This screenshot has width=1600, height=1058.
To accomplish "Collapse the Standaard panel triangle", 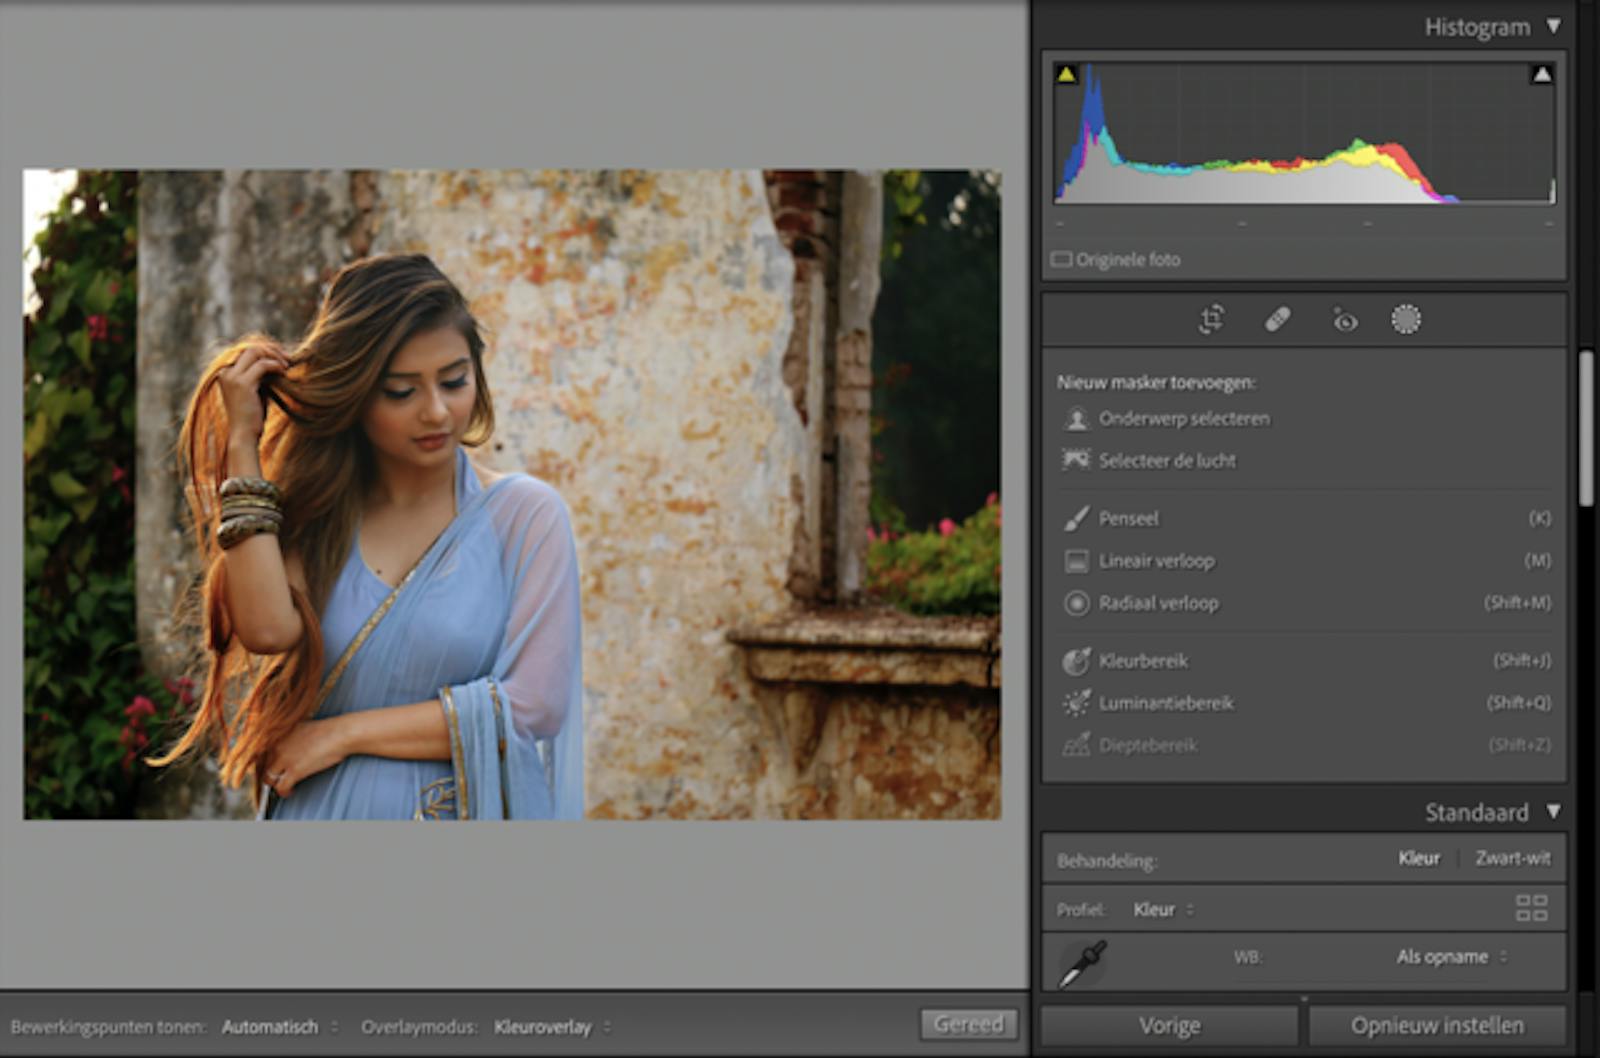I will (1553, 811).
